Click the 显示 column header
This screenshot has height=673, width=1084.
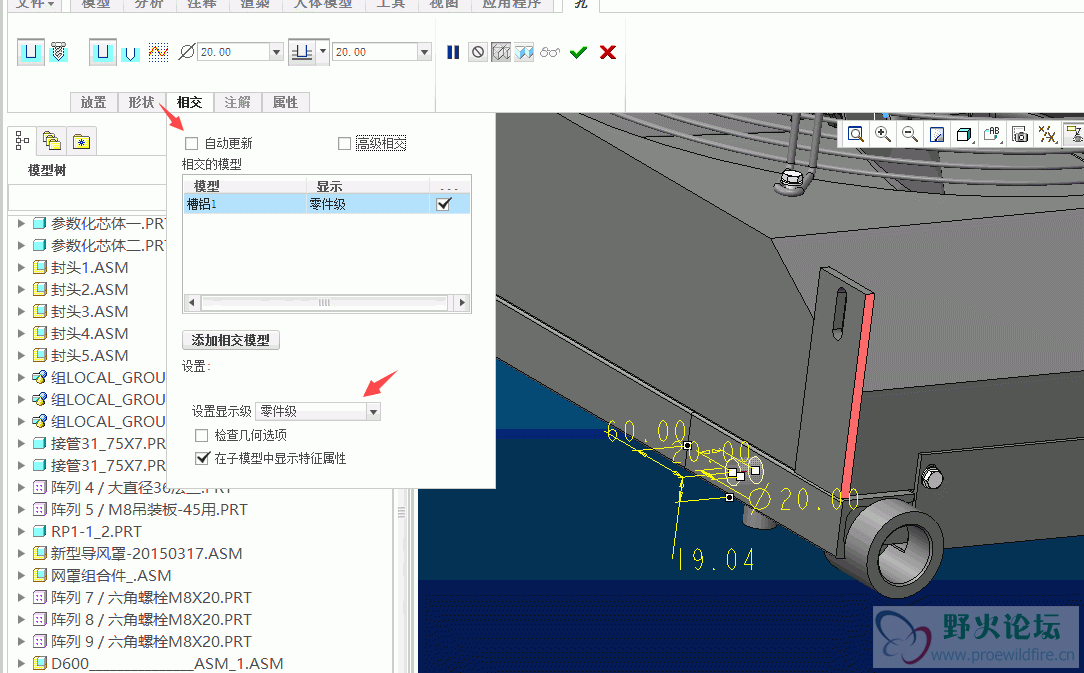coord(368,186)
